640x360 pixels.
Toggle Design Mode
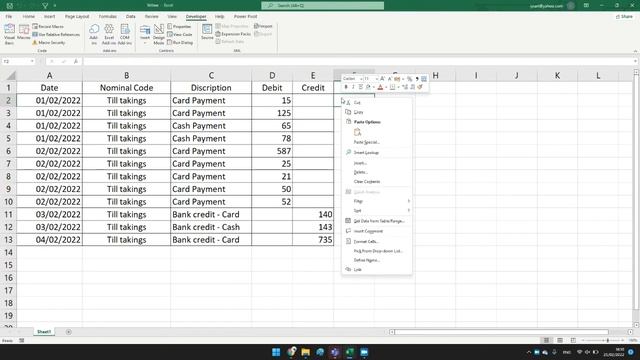[159, 34]
